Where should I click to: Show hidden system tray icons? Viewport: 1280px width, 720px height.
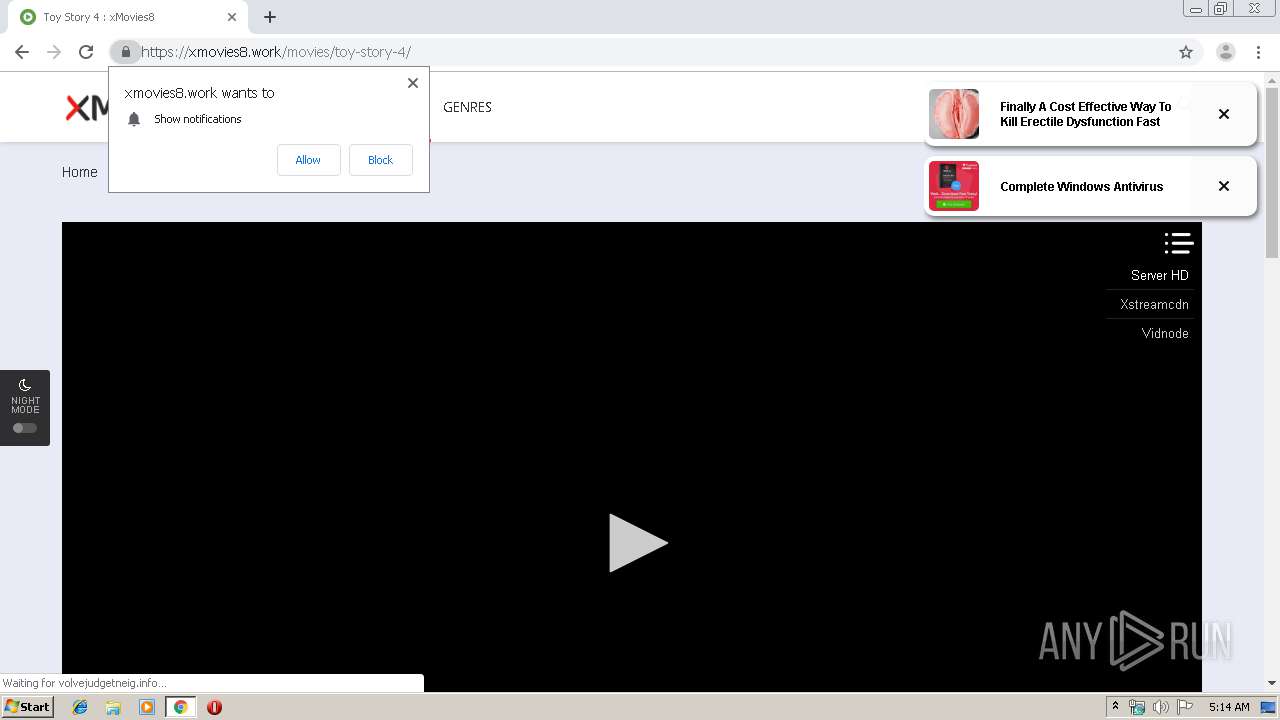1115,706
